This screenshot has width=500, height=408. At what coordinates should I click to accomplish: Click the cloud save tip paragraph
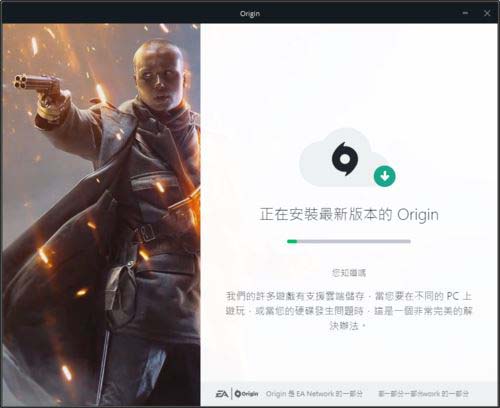(349, 311)
